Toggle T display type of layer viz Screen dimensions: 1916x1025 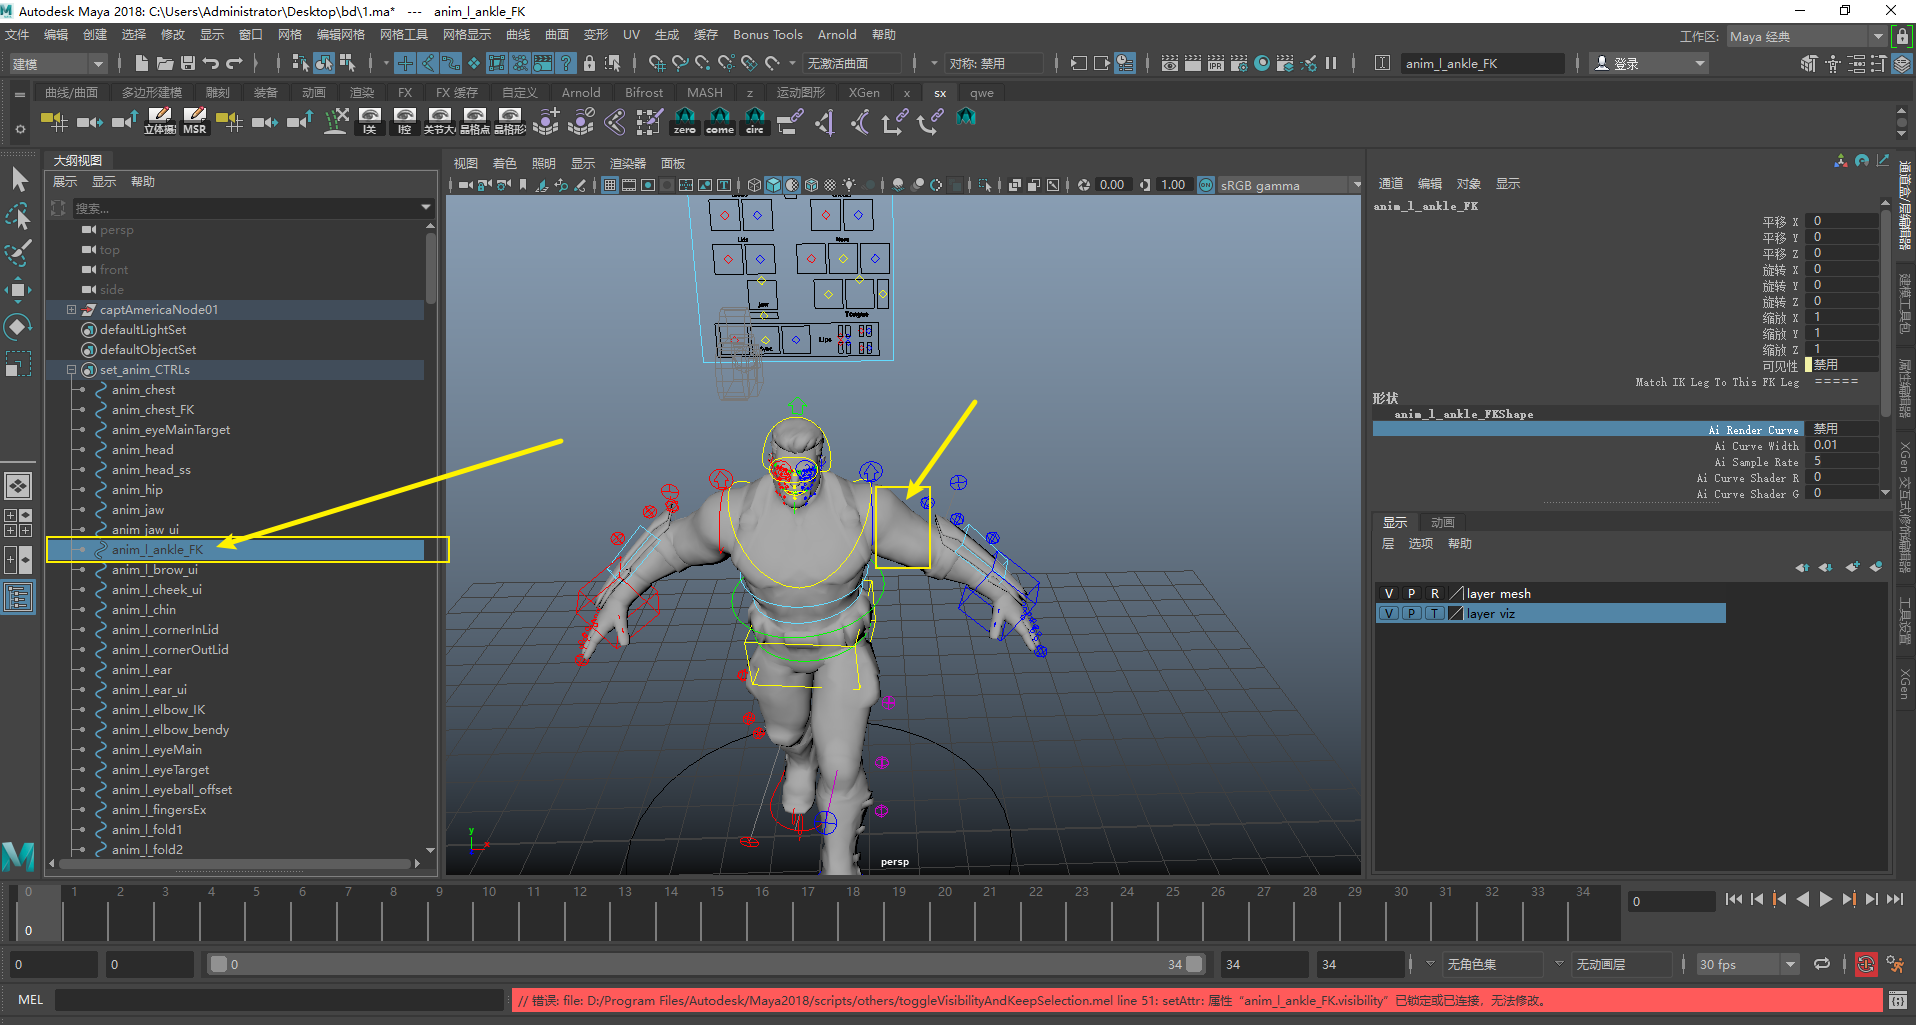1434,613
